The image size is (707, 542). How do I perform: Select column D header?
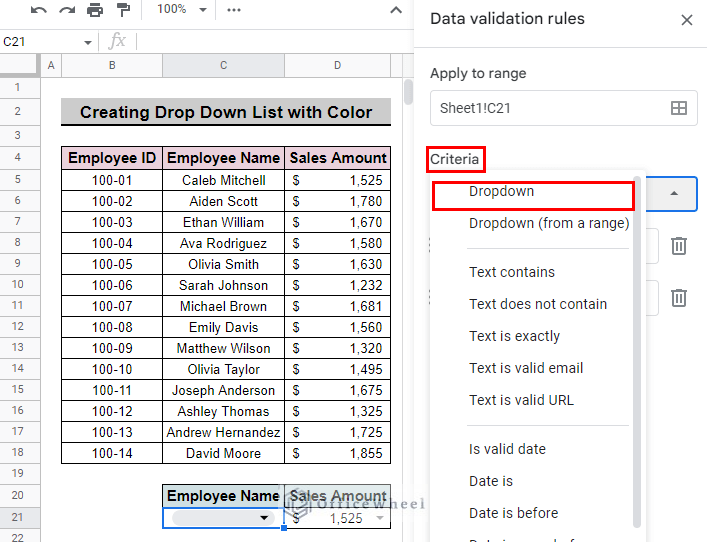click(x=337, y=65)
